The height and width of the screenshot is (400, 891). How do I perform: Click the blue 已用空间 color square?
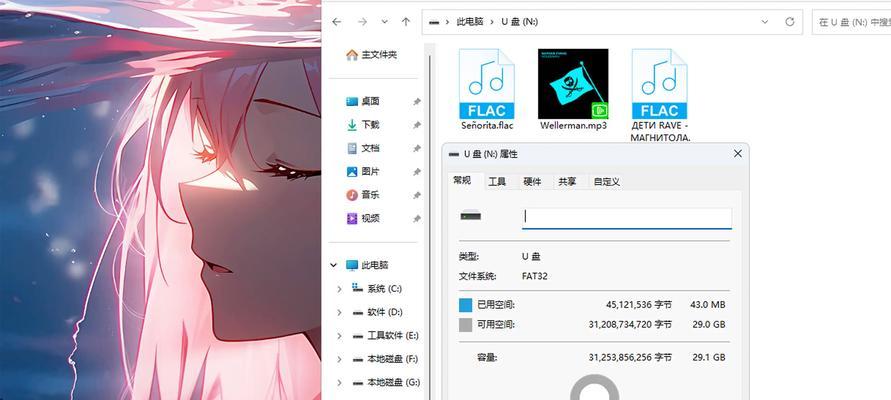465,306
